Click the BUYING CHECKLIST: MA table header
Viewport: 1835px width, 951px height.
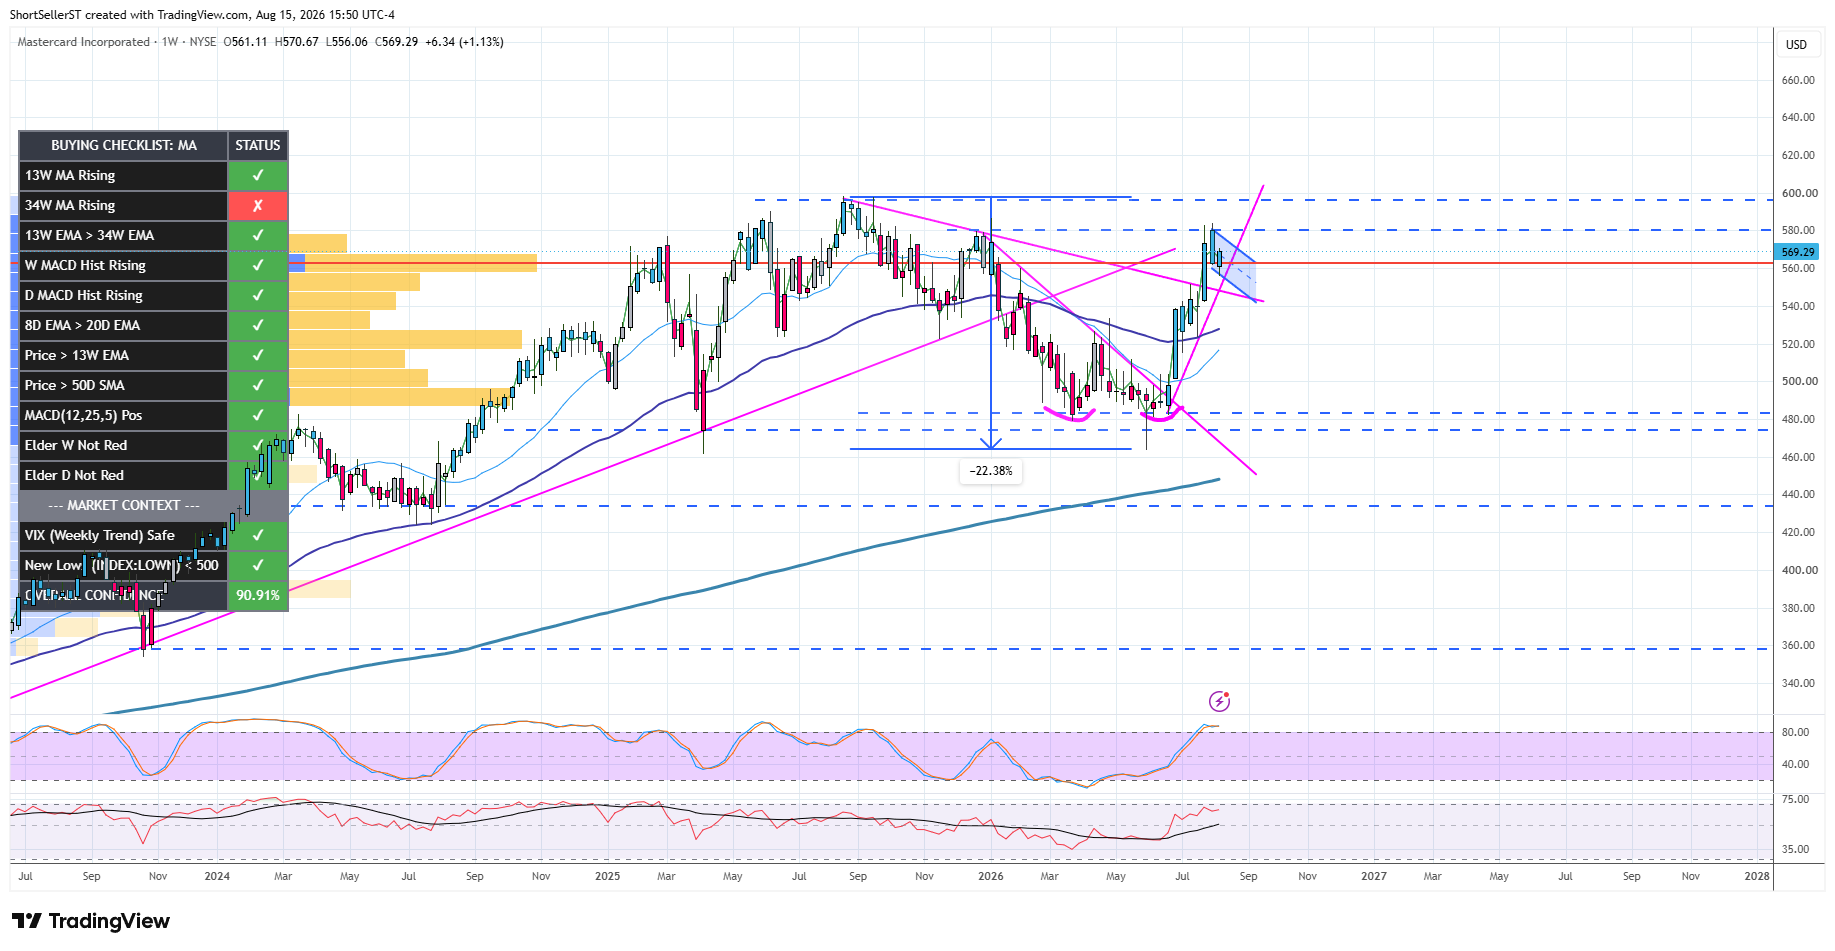124,145
